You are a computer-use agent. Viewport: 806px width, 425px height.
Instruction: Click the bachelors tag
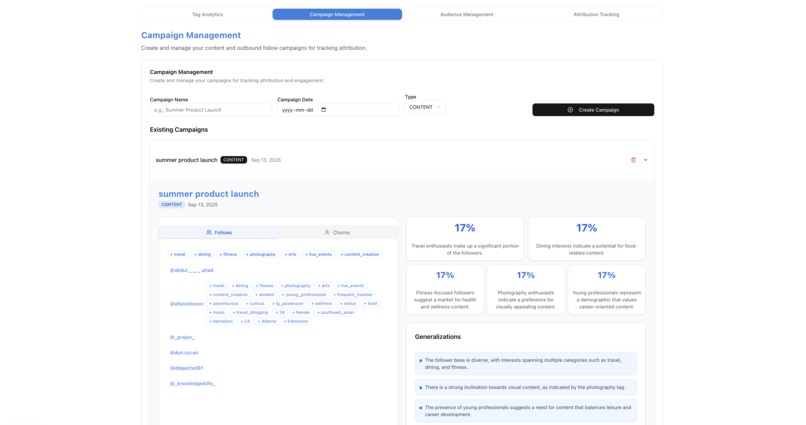221,321
